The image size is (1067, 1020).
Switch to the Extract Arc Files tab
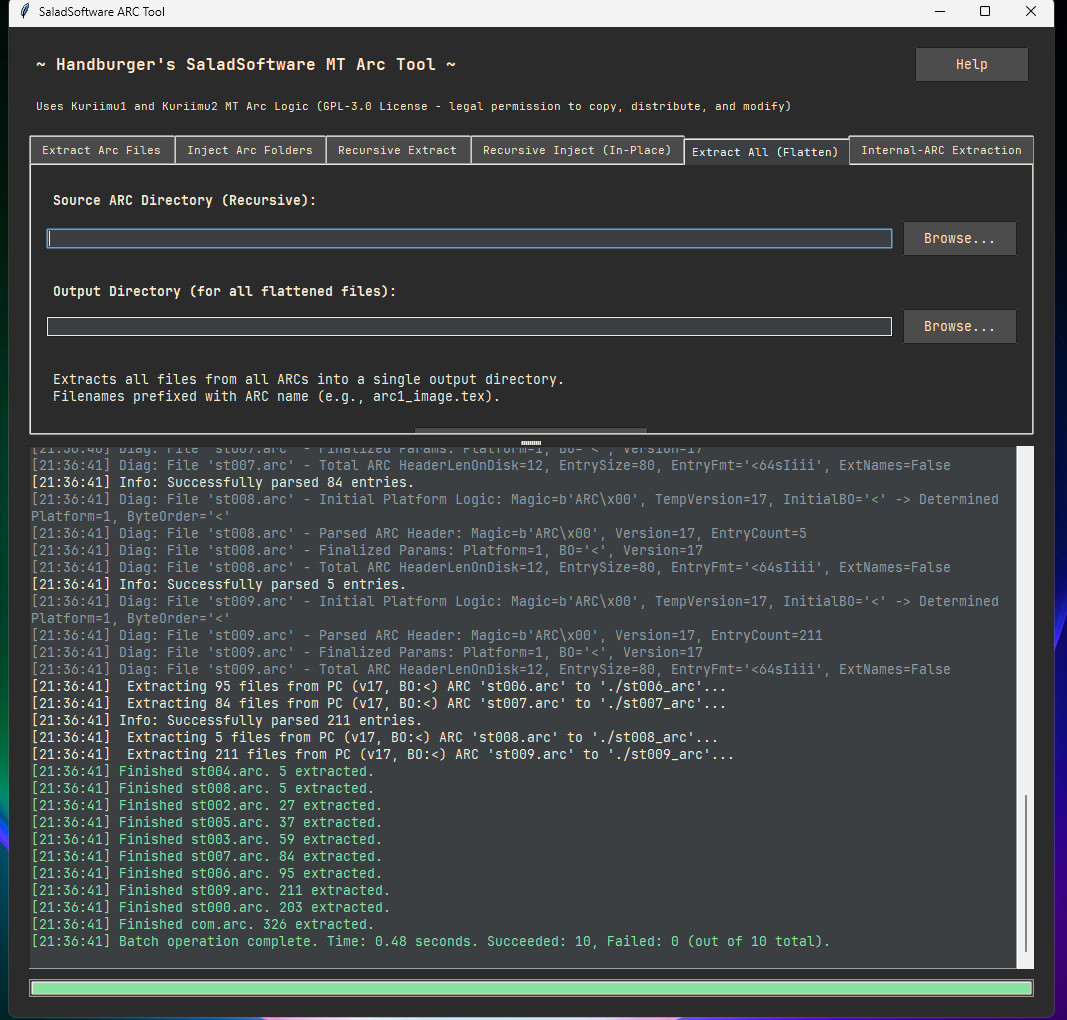(x=101, y=150)
